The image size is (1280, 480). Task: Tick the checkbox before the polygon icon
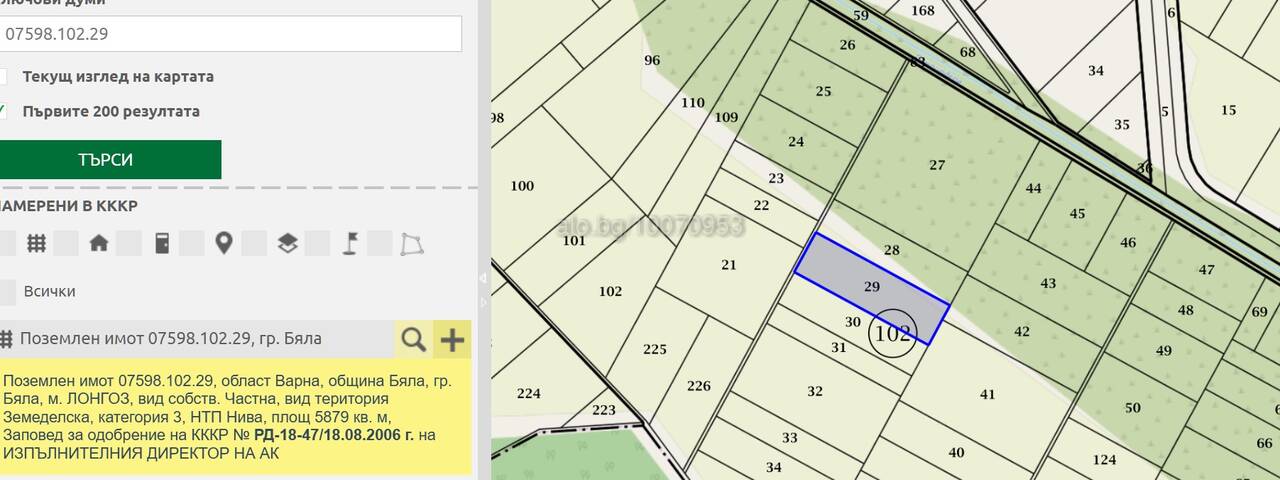point(380,243)
